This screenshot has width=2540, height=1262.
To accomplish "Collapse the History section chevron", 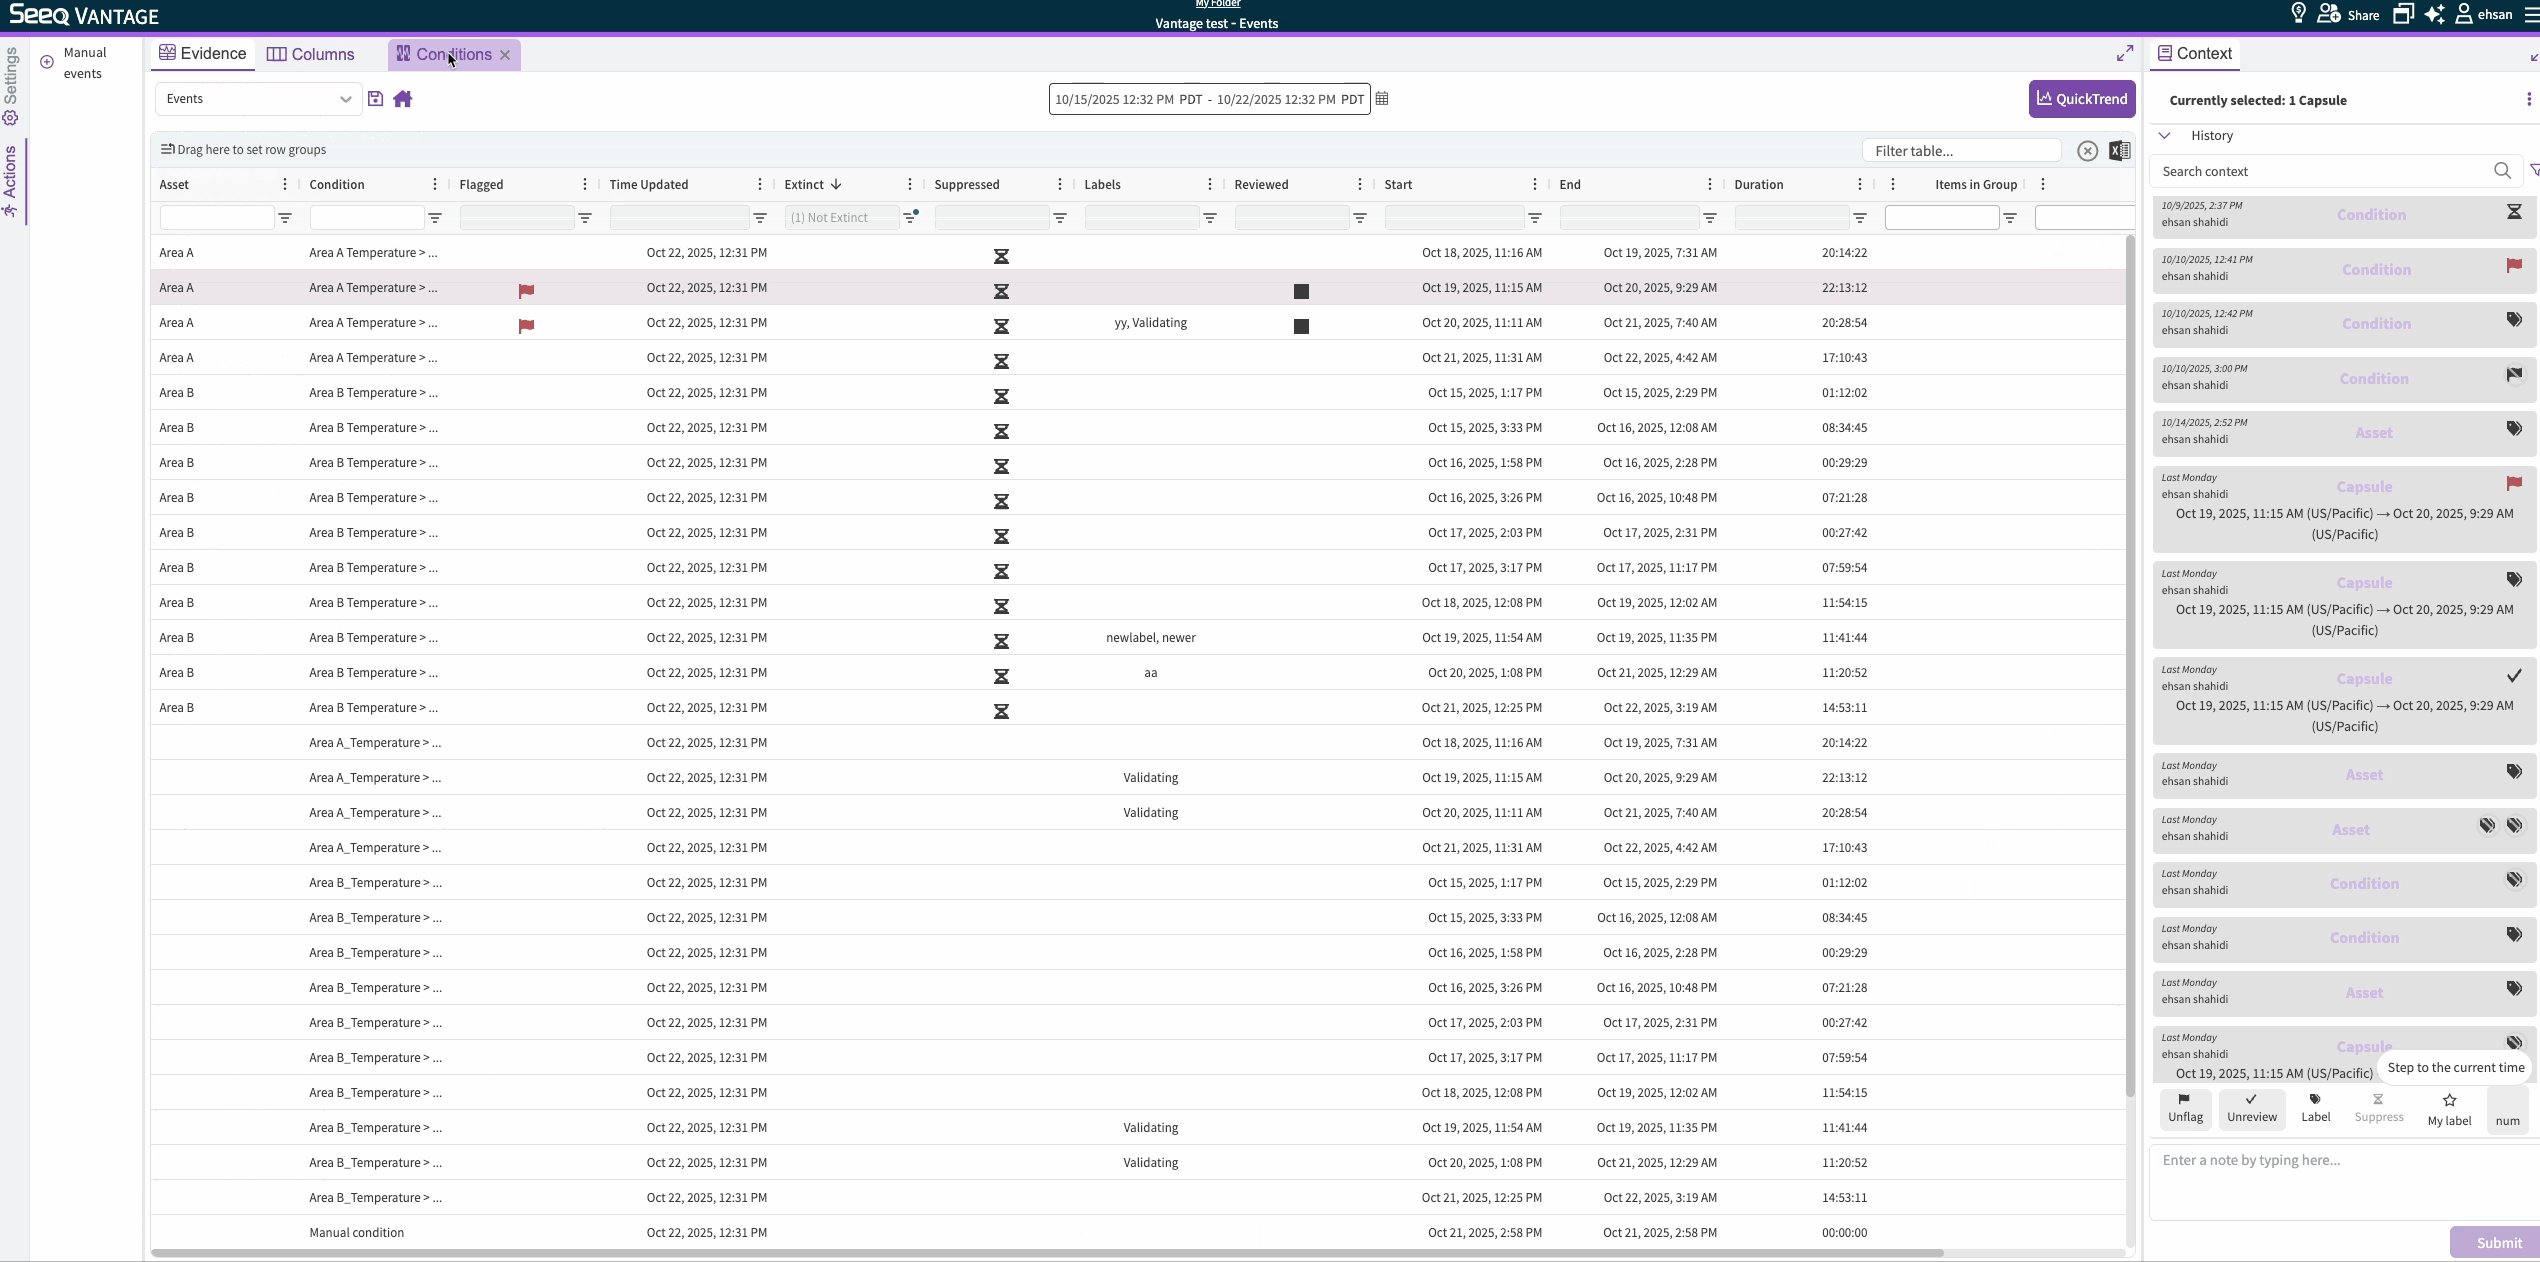I will click(x=2165, y=136).
